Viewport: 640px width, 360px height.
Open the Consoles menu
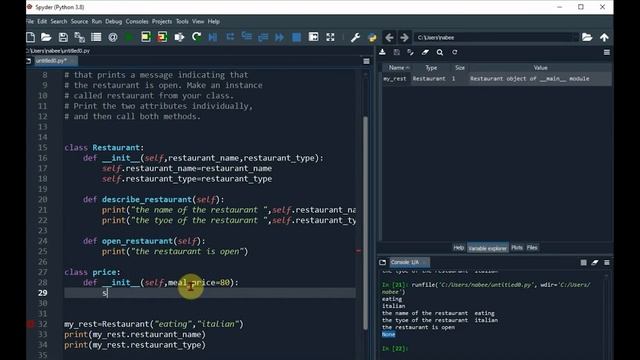pos(137,21)
